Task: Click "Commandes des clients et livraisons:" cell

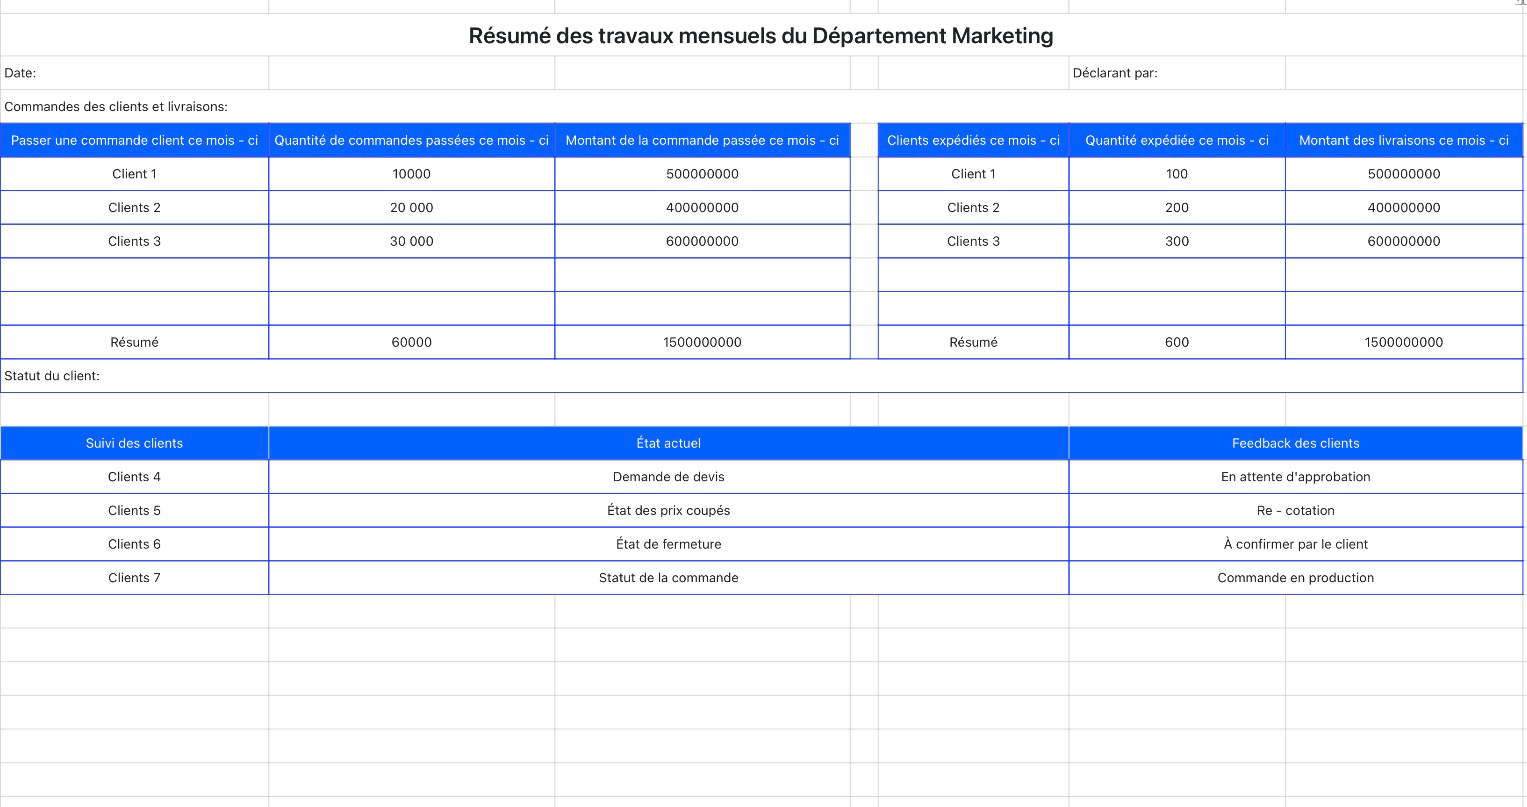Action: coord(761,107)
